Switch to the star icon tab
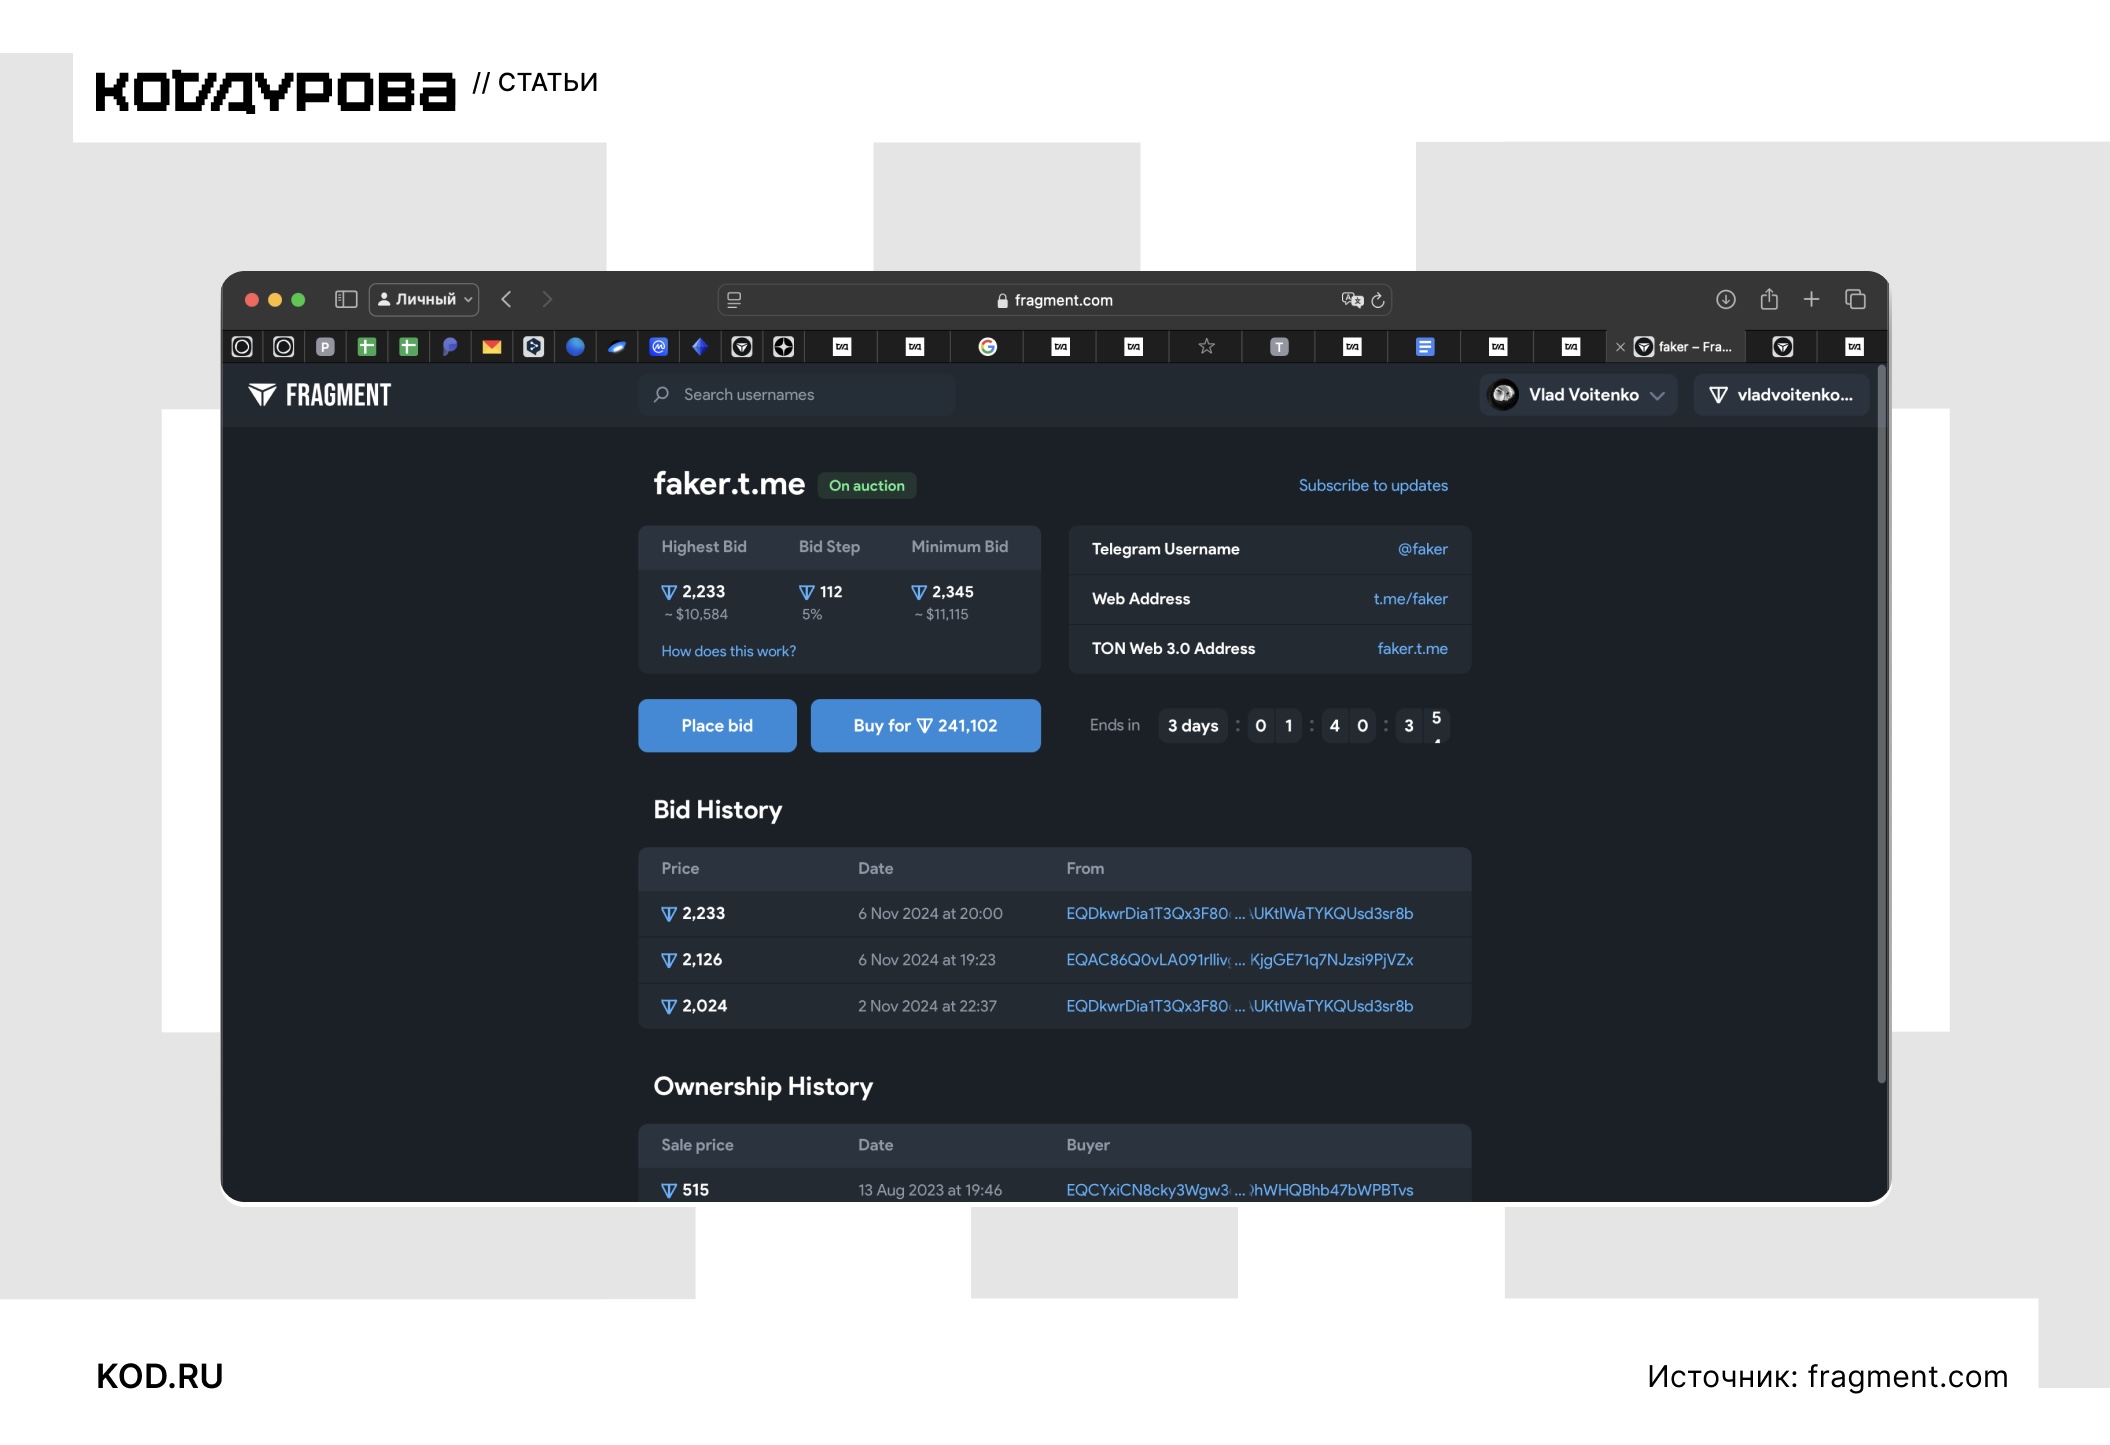The height and width of the screenshot is (1445, 2110). [x=1207, y=347]
